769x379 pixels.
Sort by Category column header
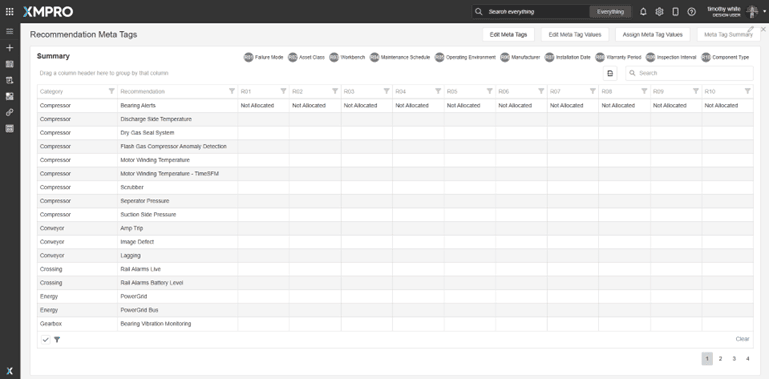[x=51, y=92]
